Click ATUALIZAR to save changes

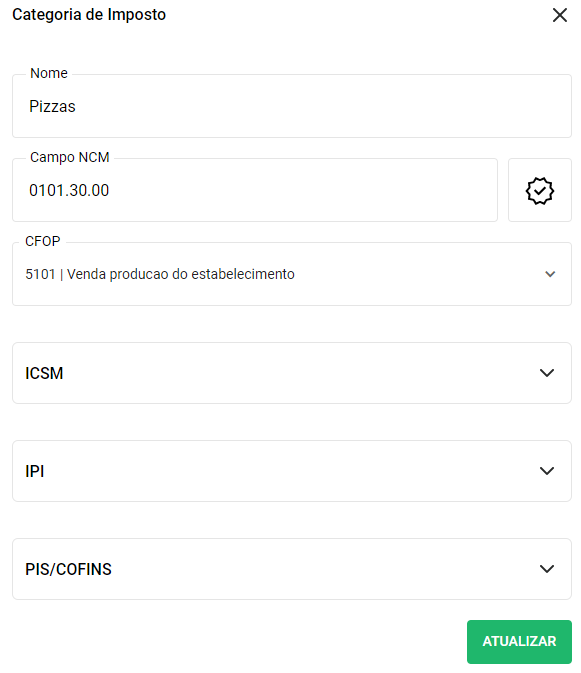519,641
